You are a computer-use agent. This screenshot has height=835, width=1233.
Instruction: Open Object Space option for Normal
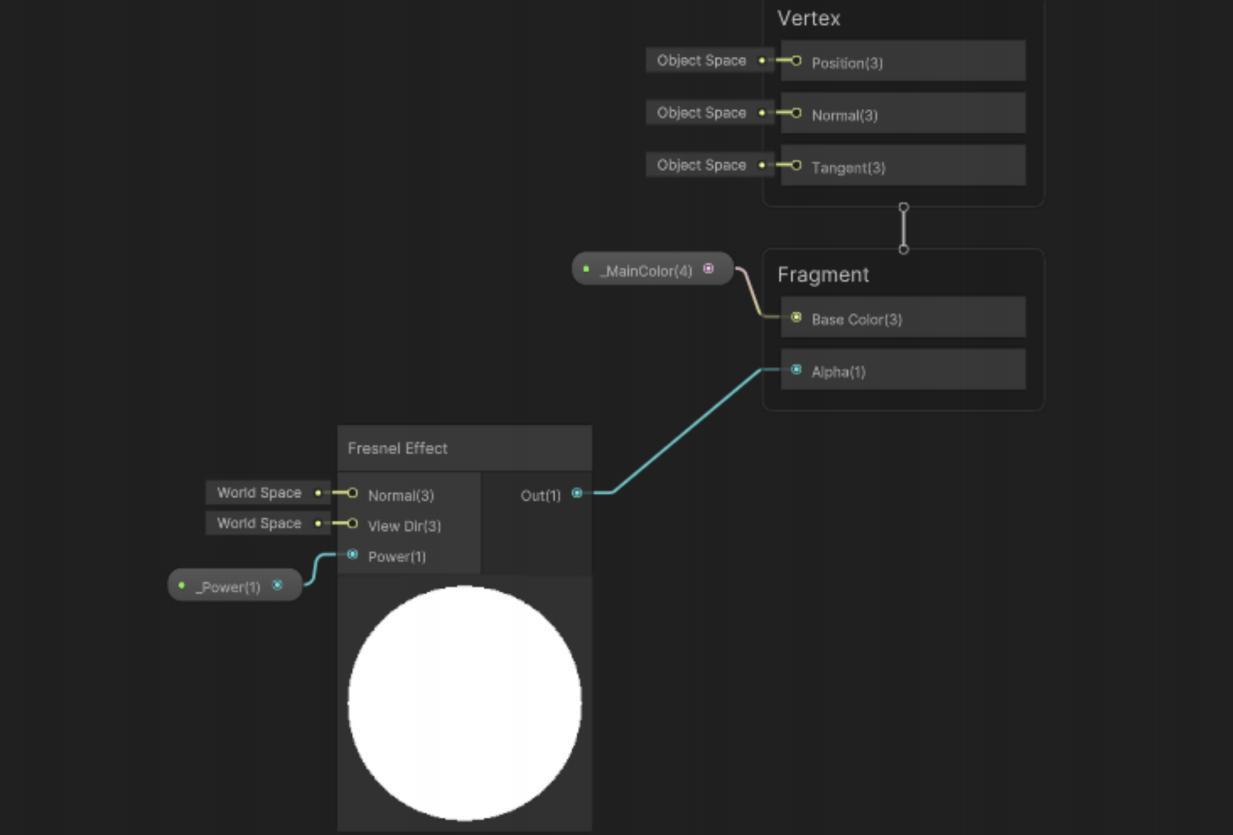(x=710, y=113)
